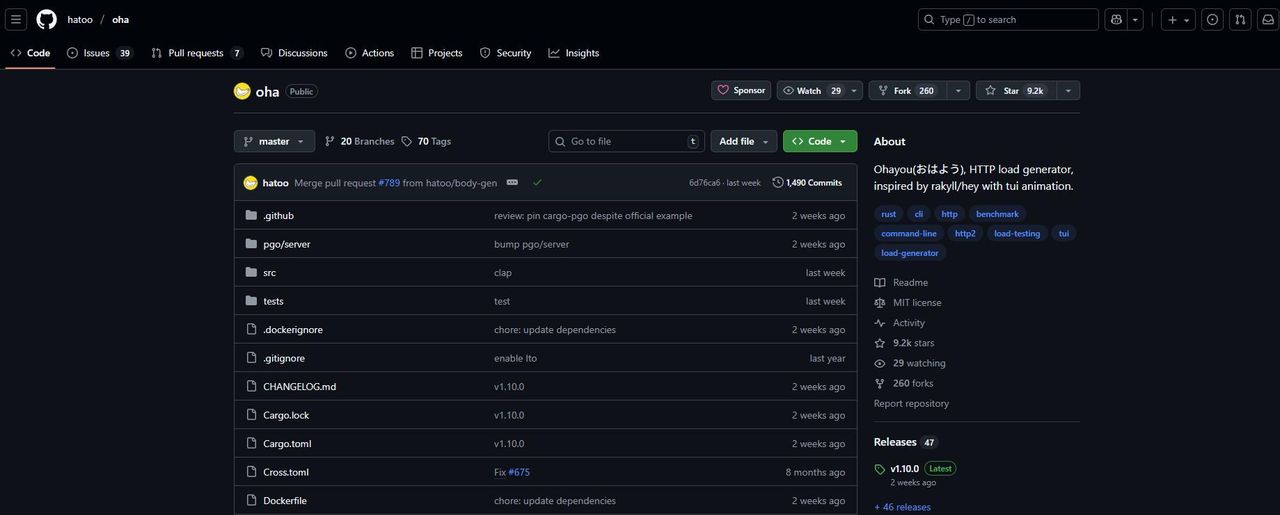Click the tag icon beside v1.10.0 release
1280x515 pixels.
880,469
